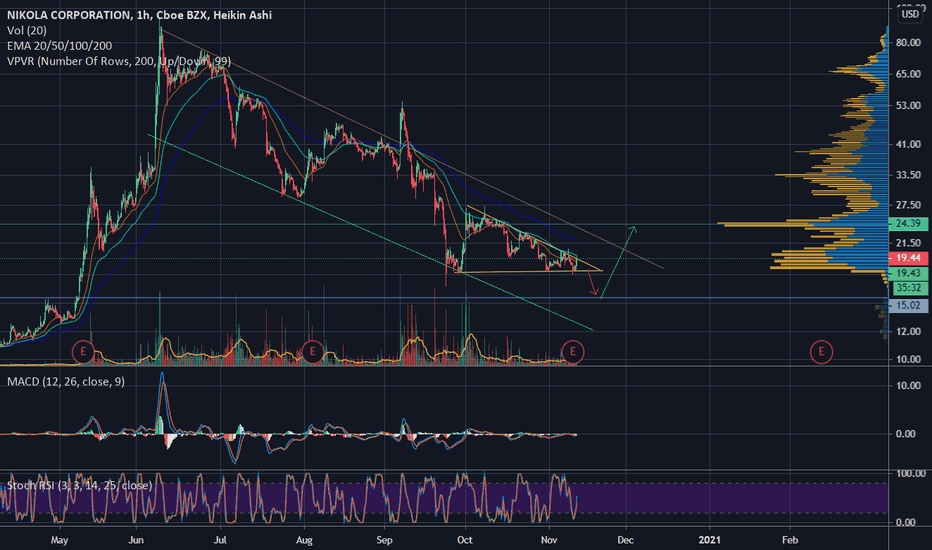The image size is (932, 550).
Task: Select the Stoch RSI indicator legend
Action: click(x=80, y=485)
